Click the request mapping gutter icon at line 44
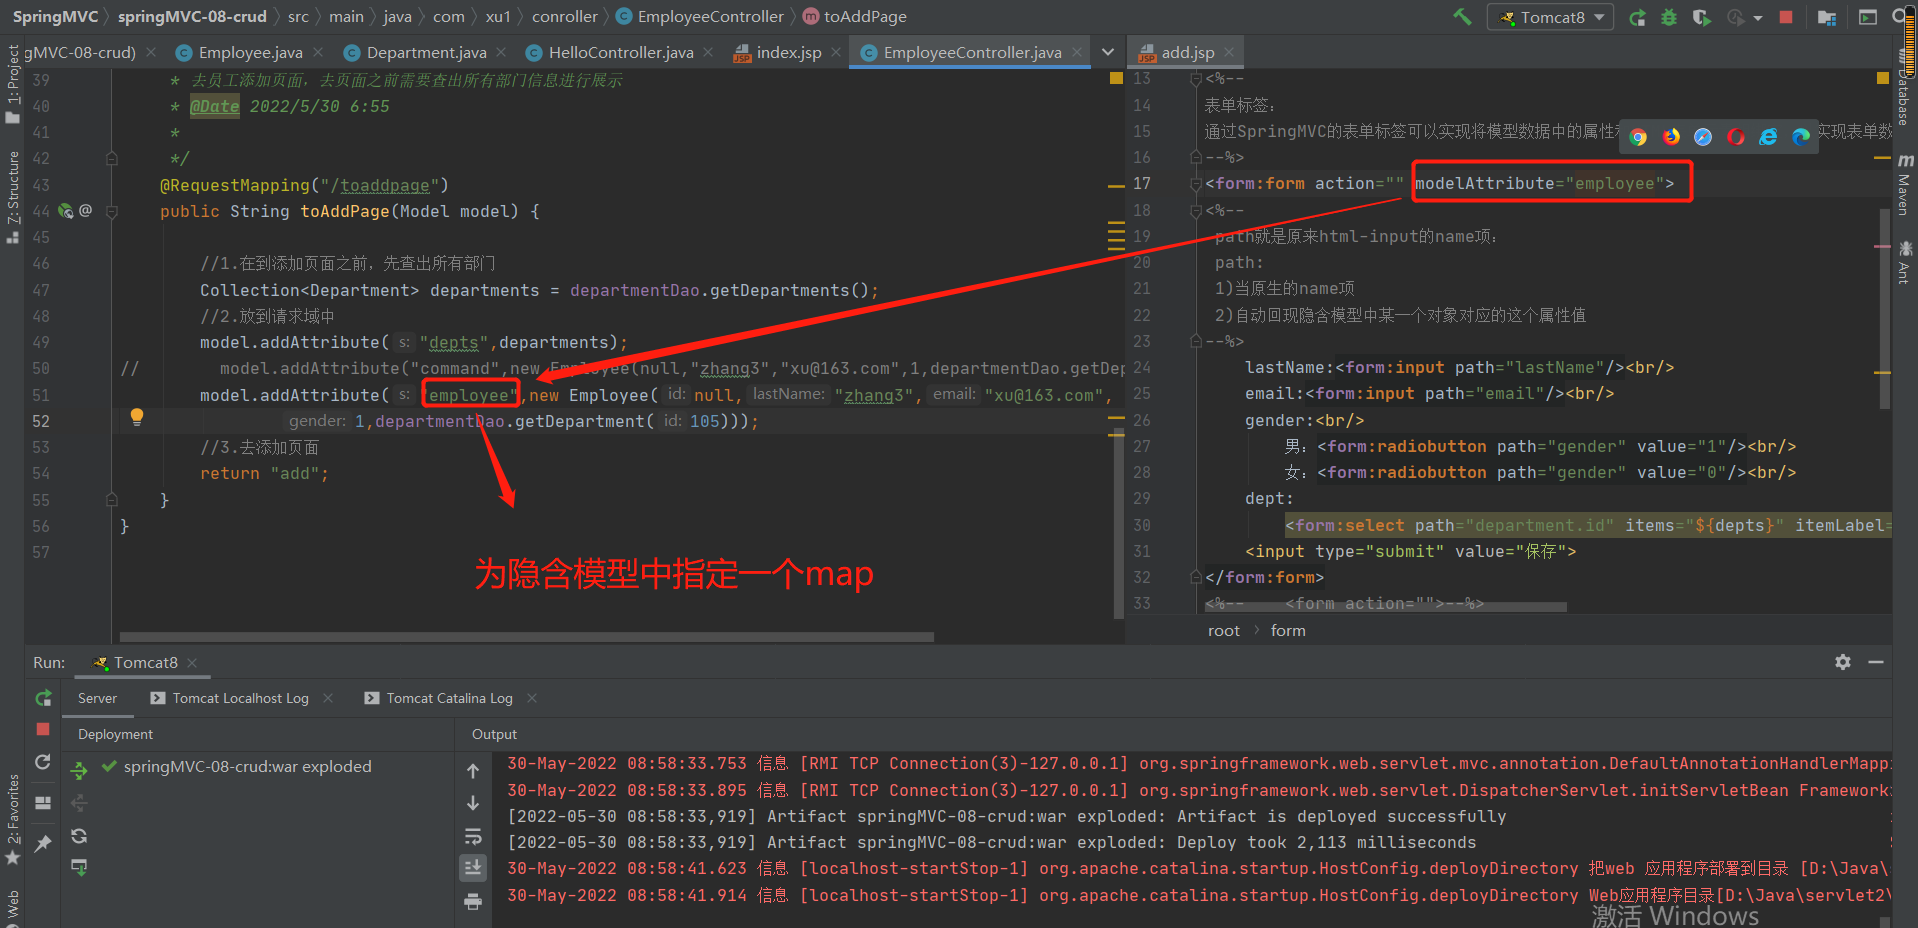1918x928 pixels. tap(66, 211)
